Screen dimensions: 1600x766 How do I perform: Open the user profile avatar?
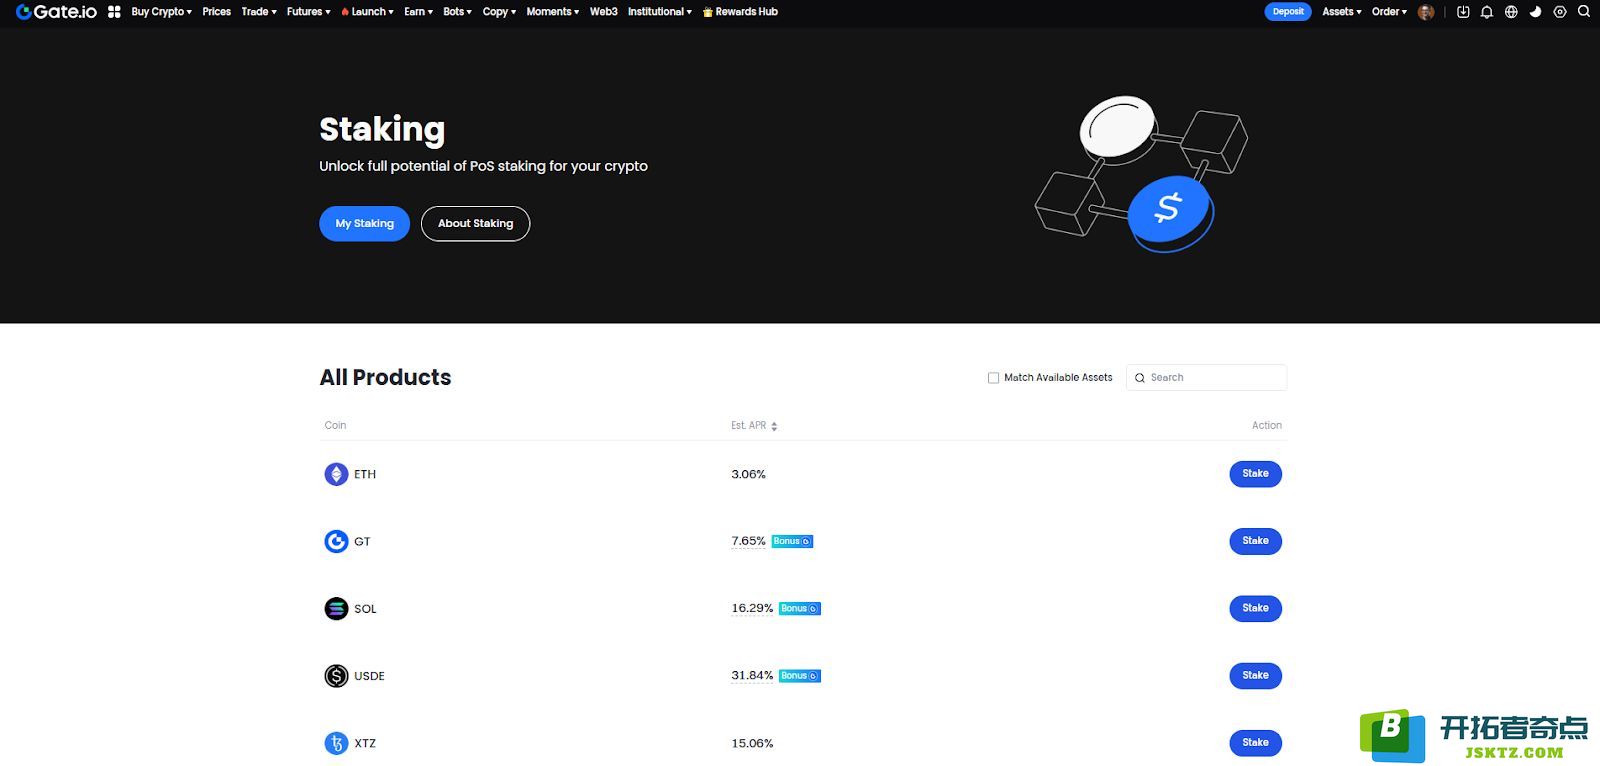click(x=1426, y=12)
